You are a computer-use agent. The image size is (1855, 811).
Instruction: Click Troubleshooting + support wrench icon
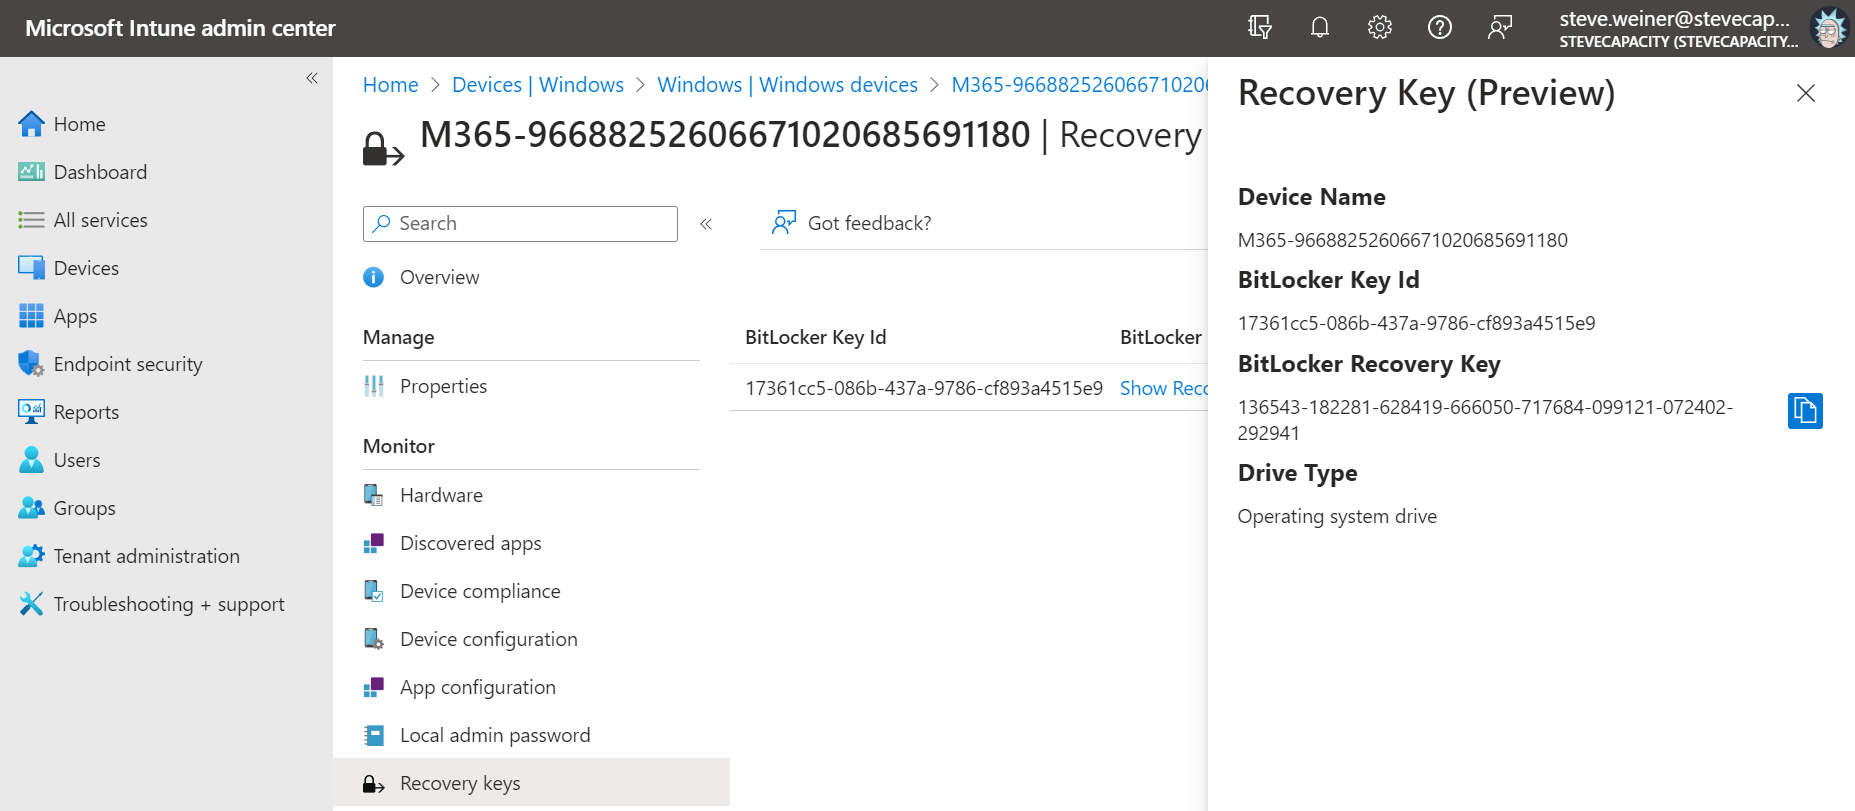pyautogui.click(x=31, y=604)
